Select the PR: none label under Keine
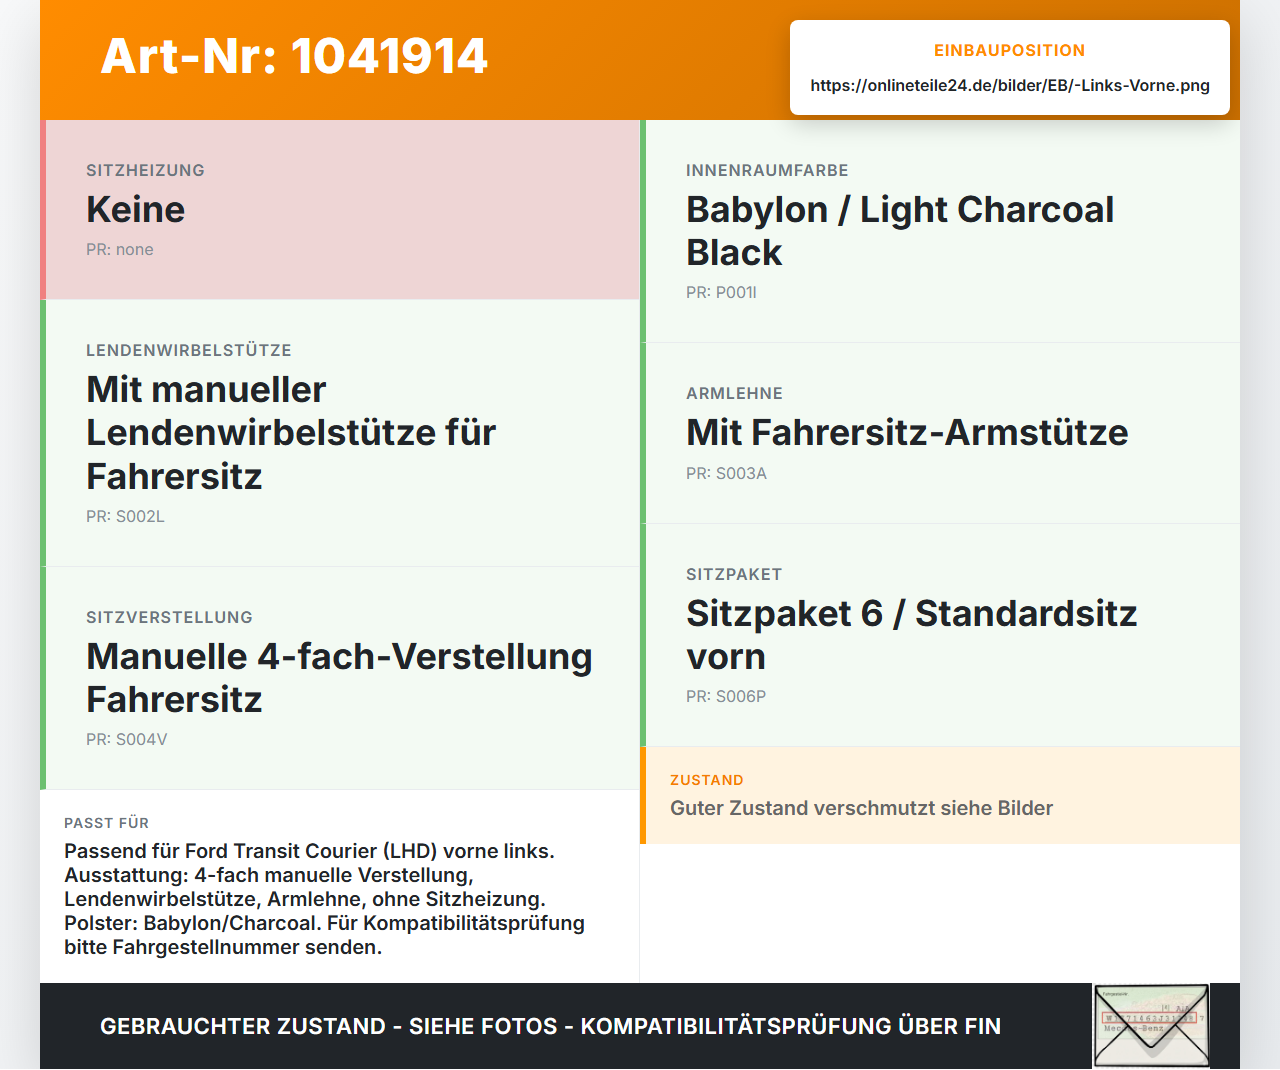 120,250
